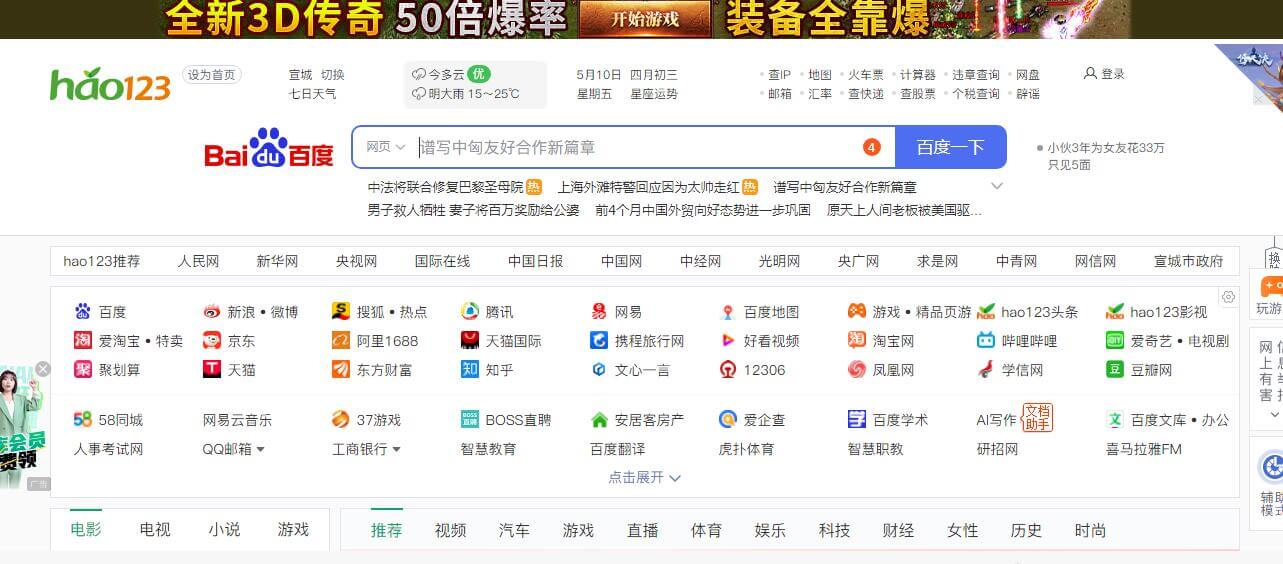Open the 爱奇艺 icon
The image size is (1283, 564).
pos(1115,341)
